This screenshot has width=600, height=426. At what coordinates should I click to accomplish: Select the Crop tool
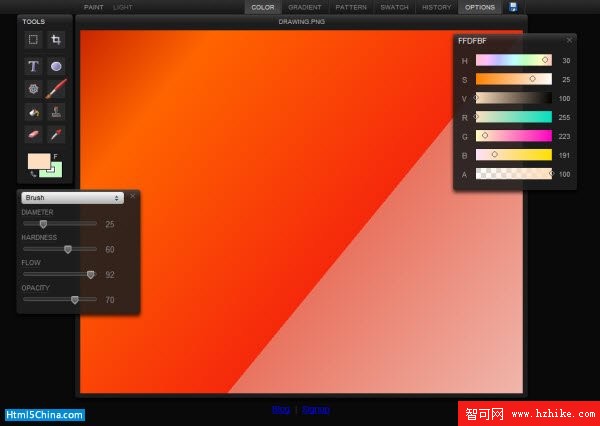pos(56,39)
